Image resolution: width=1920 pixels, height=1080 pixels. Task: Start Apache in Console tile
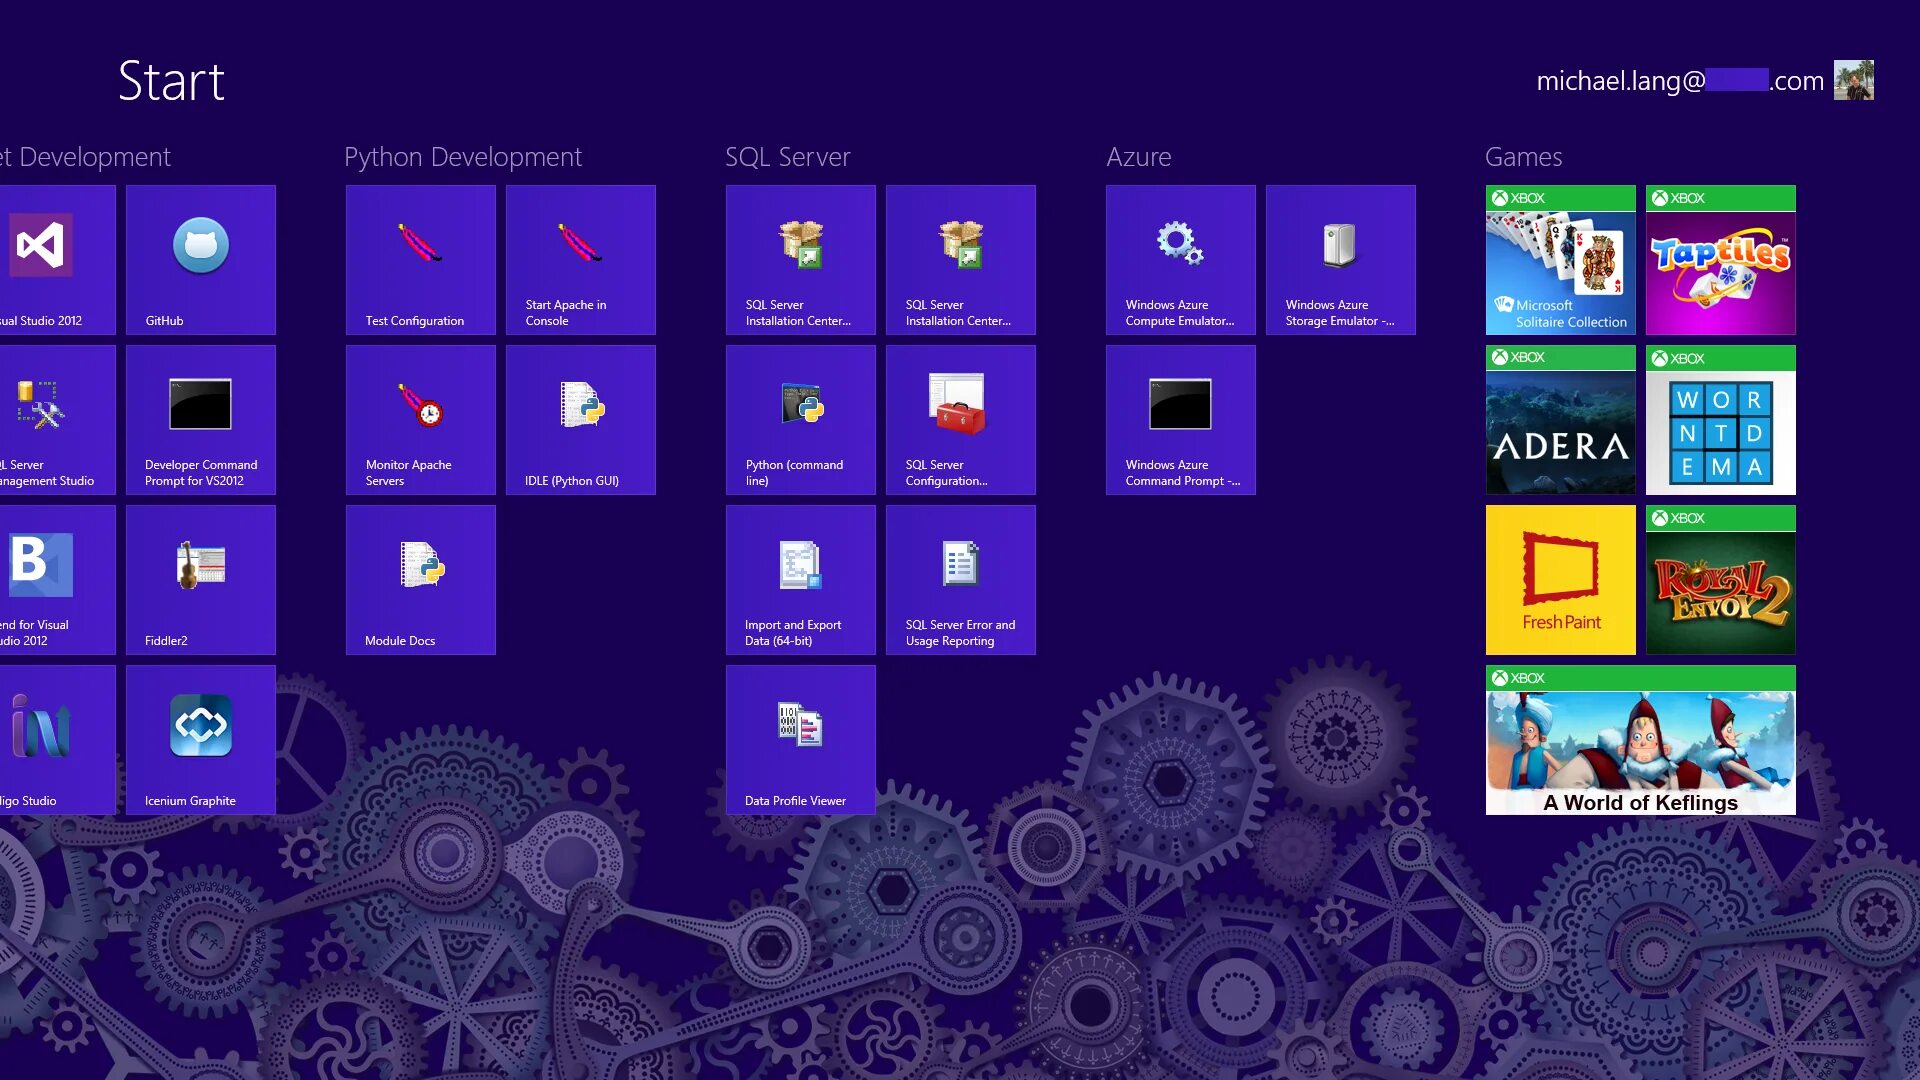coord(580,260)
